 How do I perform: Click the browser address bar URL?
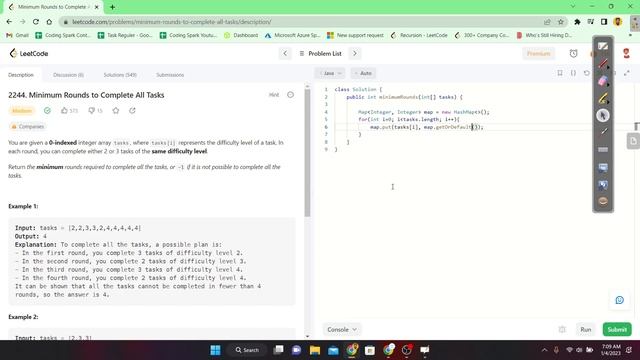coord(171,22)
